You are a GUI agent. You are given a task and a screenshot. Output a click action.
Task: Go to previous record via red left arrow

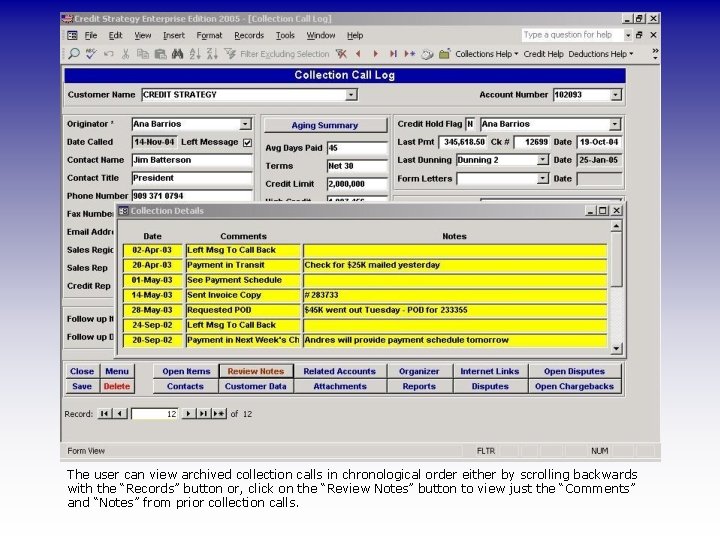[358, 54]
